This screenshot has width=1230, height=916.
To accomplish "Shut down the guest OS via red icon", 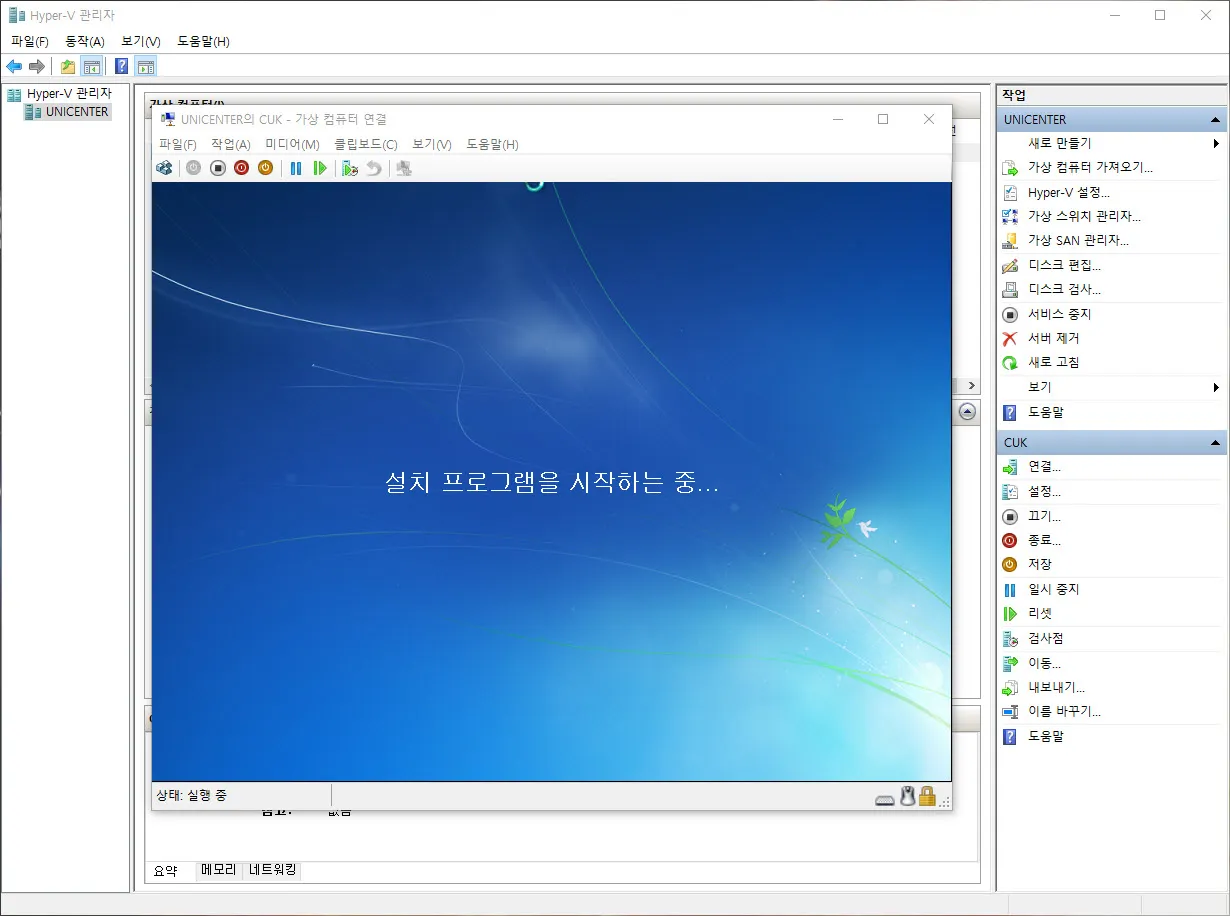I will coord(240,168).
